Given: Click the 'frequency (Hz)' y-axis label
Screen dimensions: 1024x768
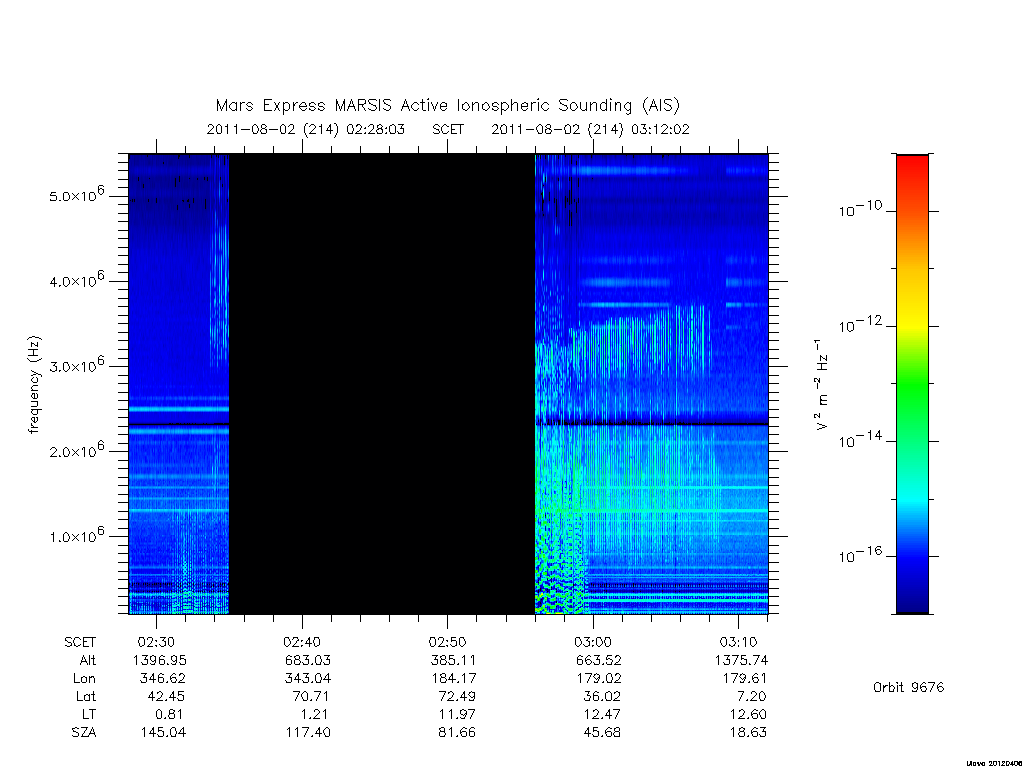Looking at the screenshot, I should pos(35,385).
